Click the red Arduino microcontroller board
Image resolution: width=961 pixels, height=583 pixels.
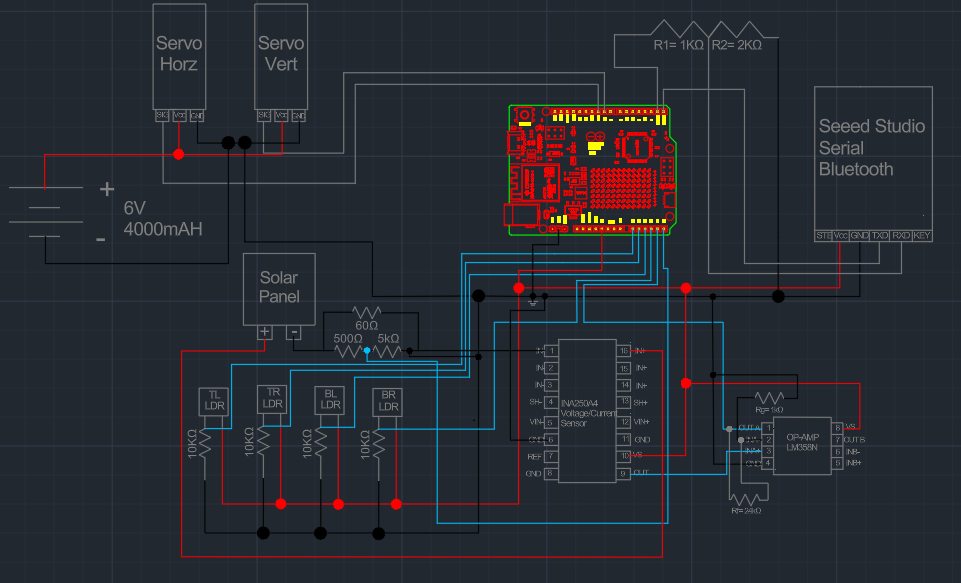pyautogui.click(x=588, y=168)
